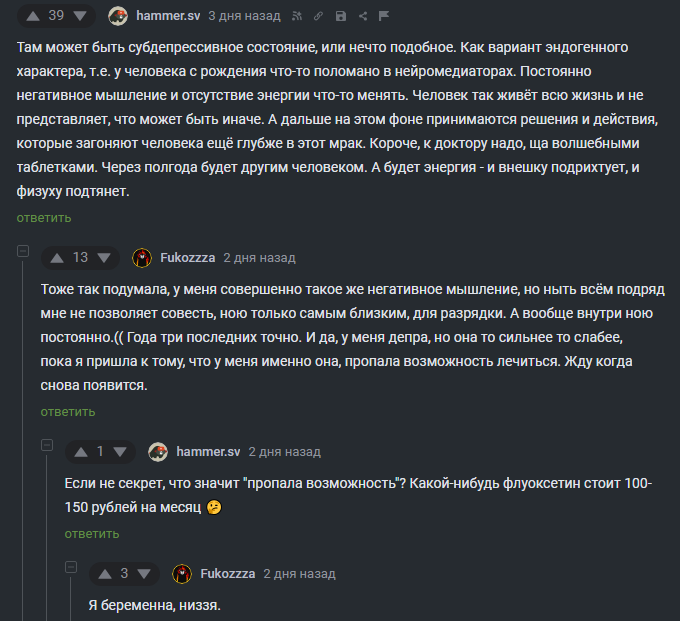Upvote the top comment with 39 rating

point(32,16)
